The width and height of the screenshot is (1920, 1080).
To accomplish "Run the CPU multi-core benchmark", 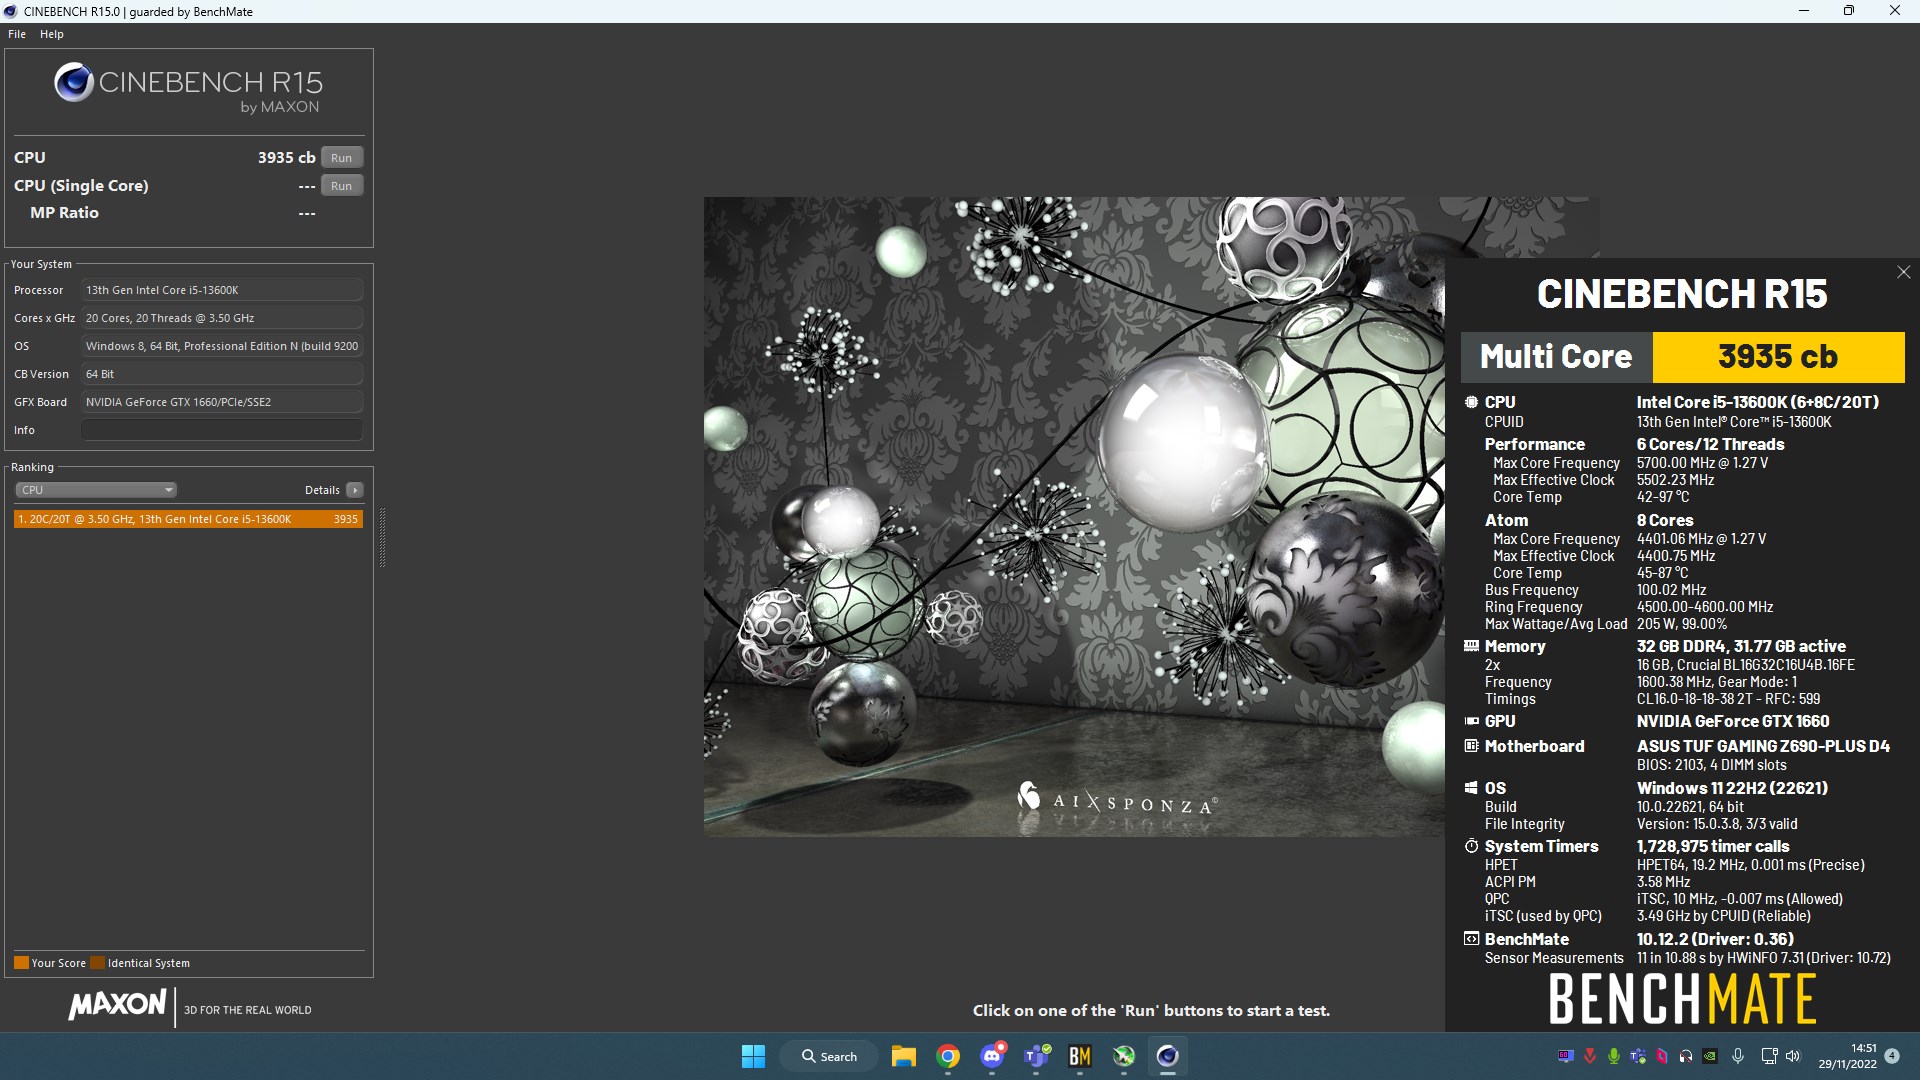I will 342,158.
